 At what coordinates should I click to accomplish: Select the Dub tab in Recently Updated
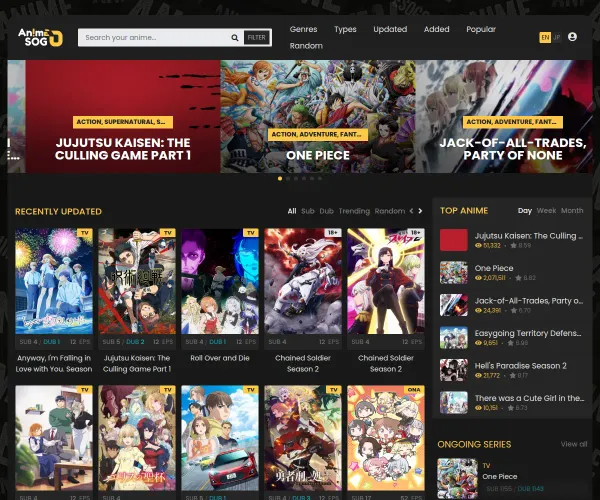(x=326, y=211)
